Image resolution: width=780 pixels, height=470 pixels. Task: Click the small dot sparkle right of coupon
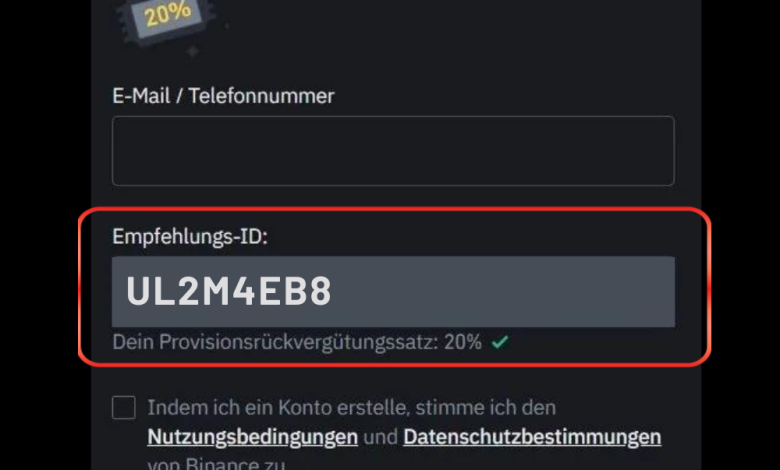coord(227,25)
